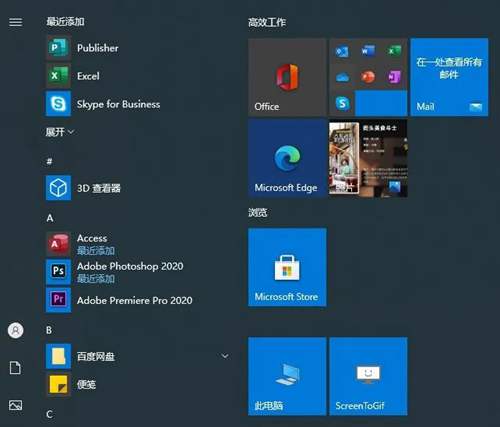Launch Adobe Photoshop 2020 icon
This screenshot has width=500, height=427.
pos(58,272)
